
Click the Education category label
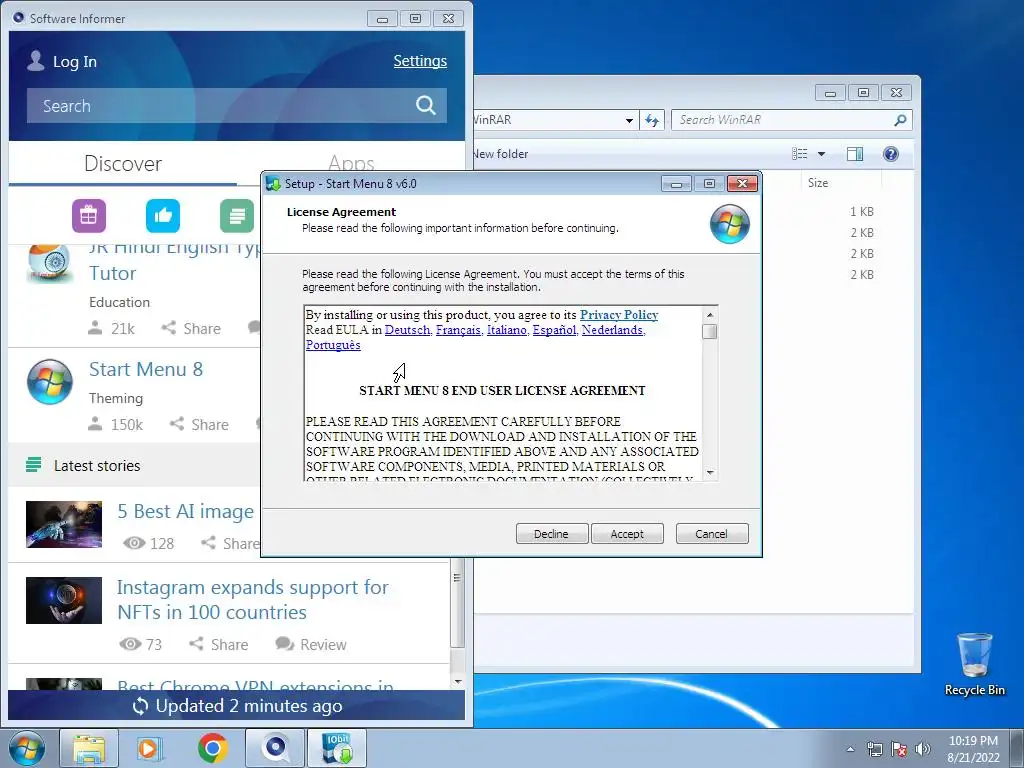tap(120, 302)
